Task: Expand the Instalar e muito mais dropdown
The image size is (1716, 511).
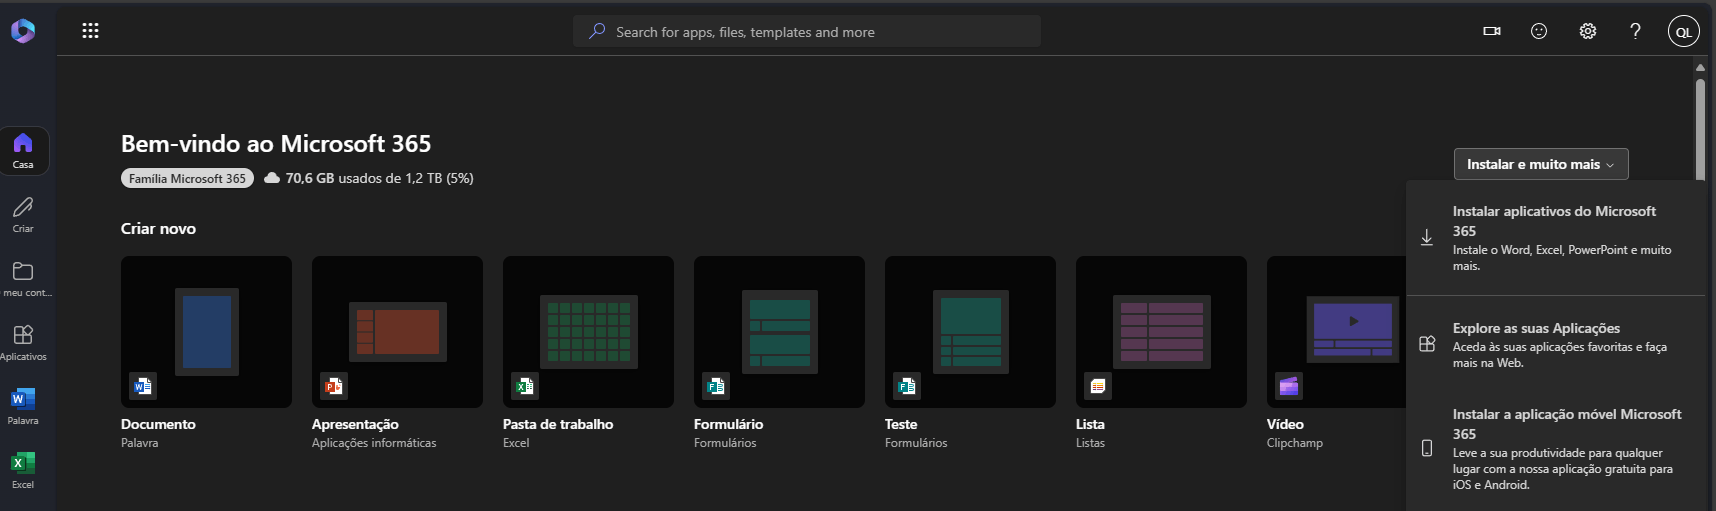Action: [x=1541, y=164]
